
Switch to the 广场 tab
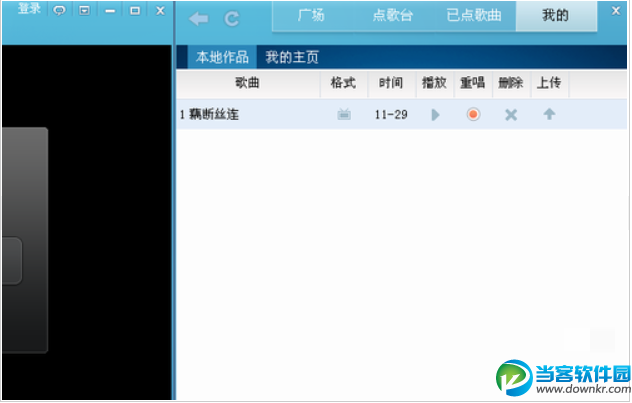311,15
